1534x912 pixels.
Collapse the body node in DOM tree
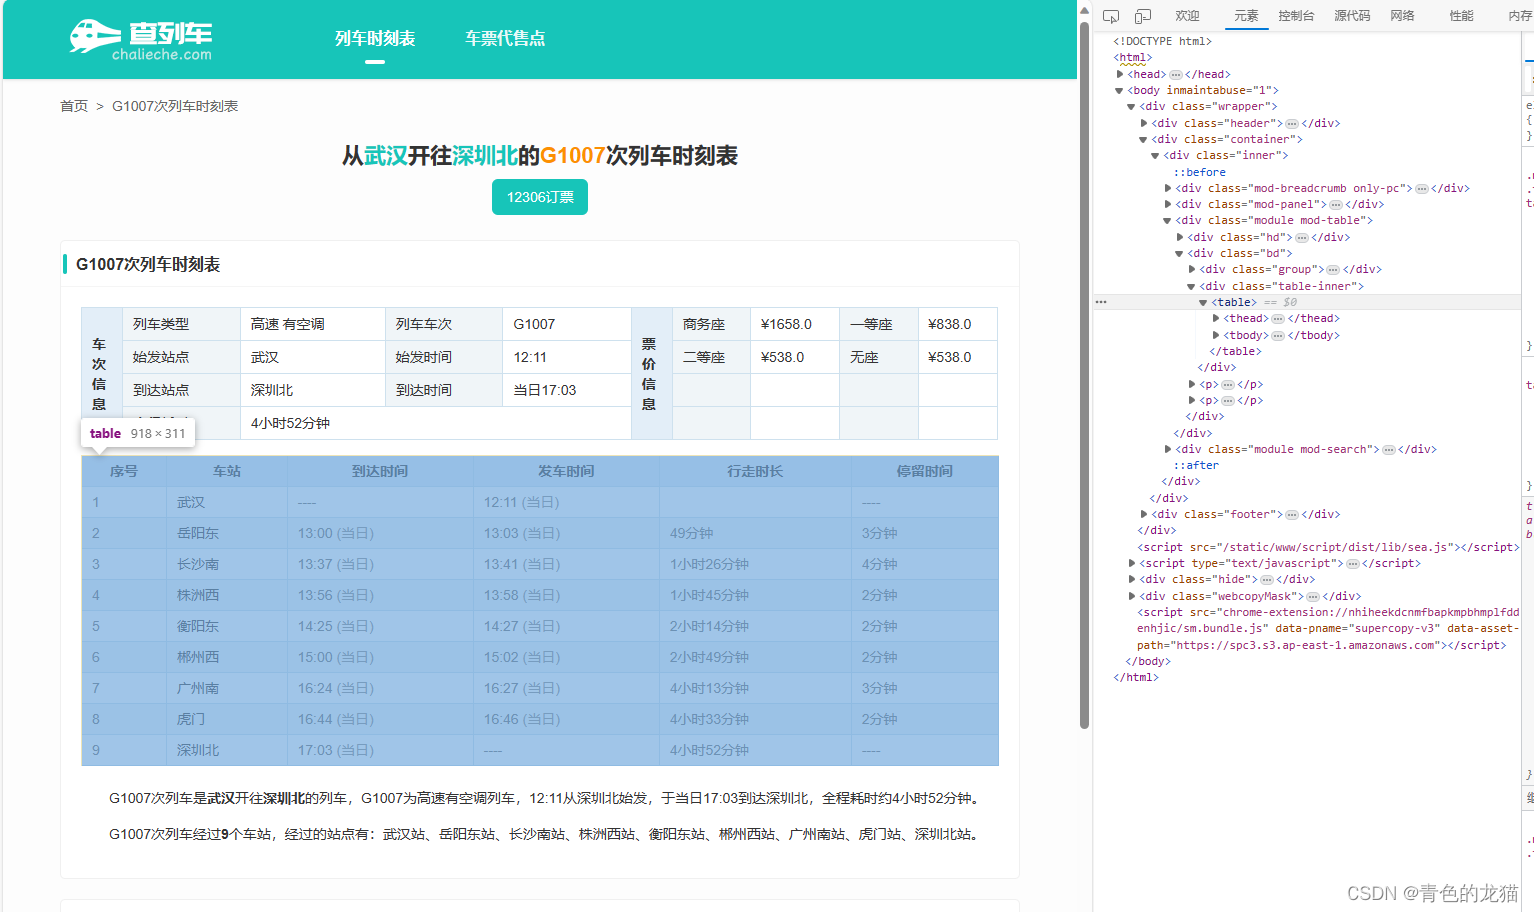(1120, 90)
